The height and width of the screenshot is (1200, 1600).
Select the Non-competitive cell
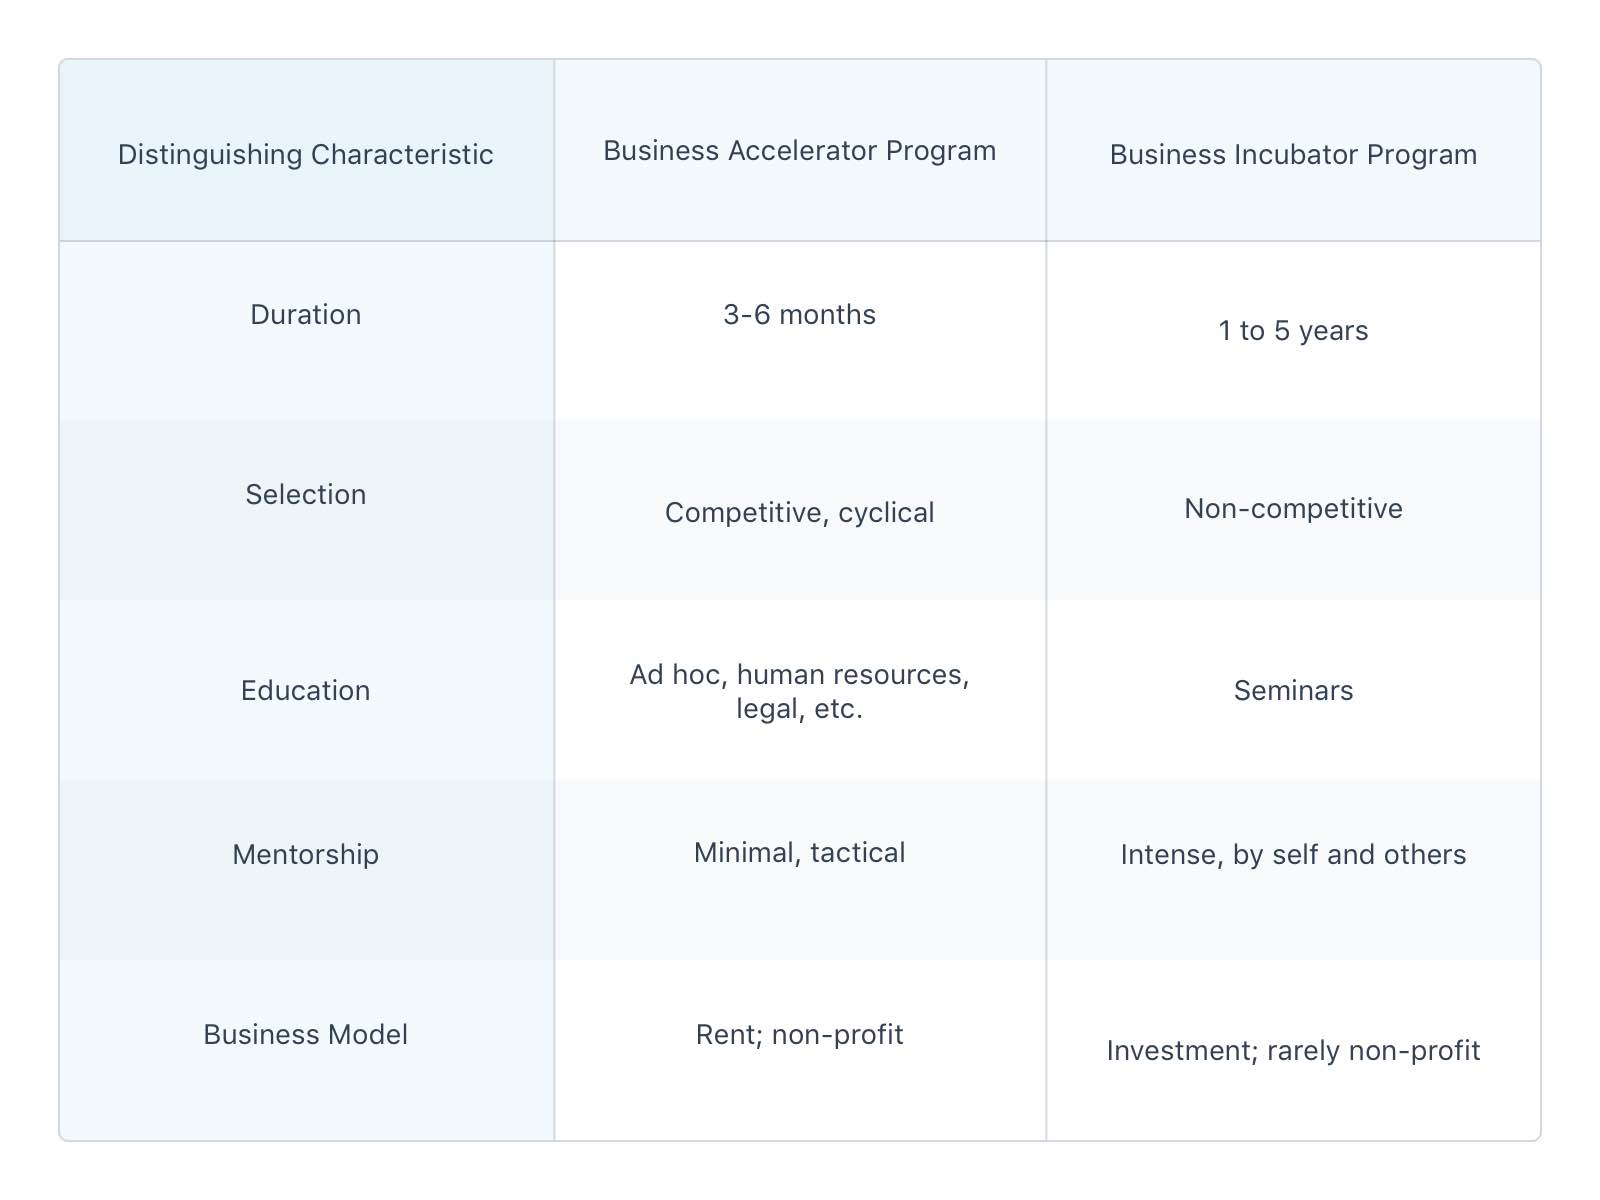click(1293, 509)
